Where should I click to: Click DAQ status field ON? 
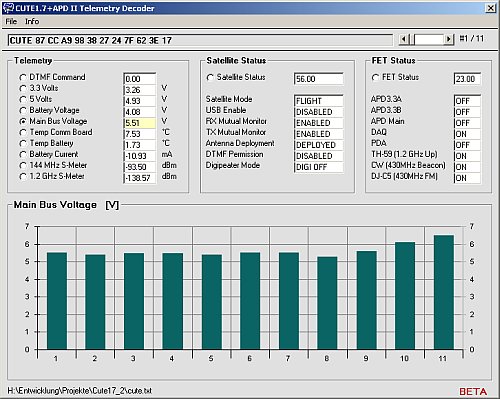click(x=467, y=134)
